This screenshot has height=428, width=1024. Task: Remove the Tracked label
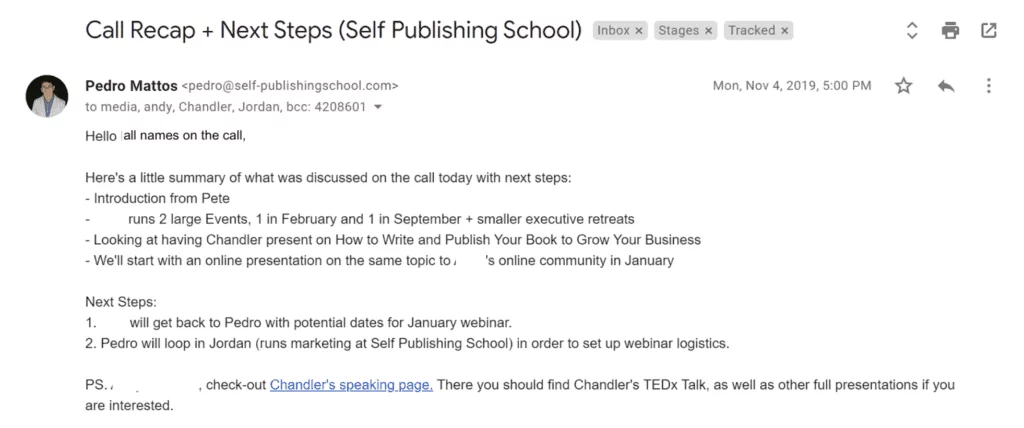click(784, 31)
